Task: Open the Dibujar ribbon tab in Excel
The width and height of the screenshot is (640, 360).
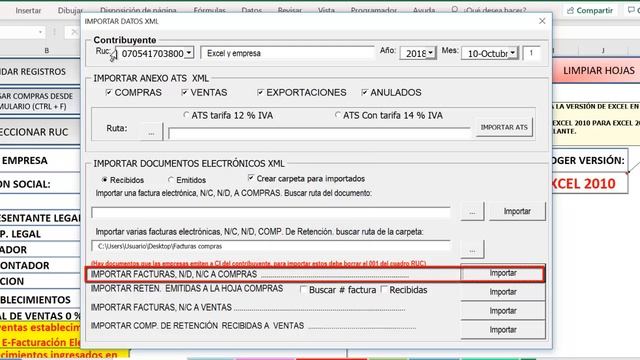Action: pos(70,10)
